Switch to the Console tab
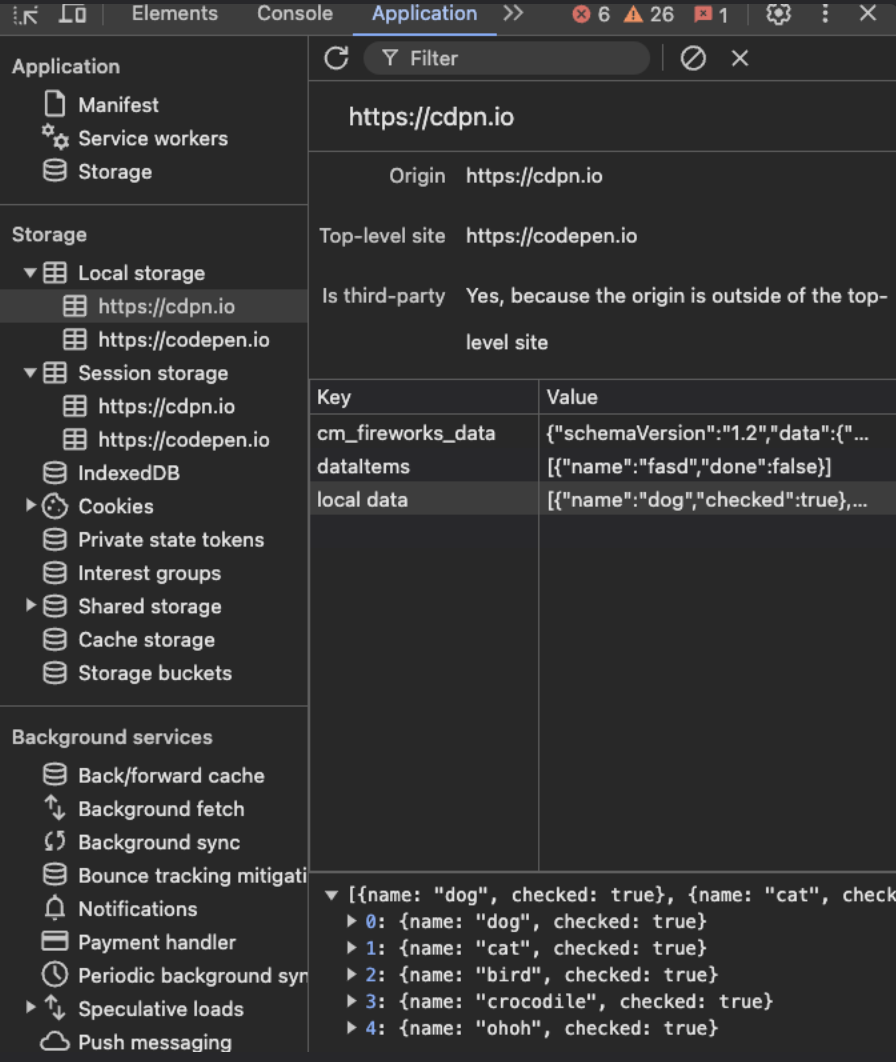Screen dimensions: 896x1062 pos(294,14)
